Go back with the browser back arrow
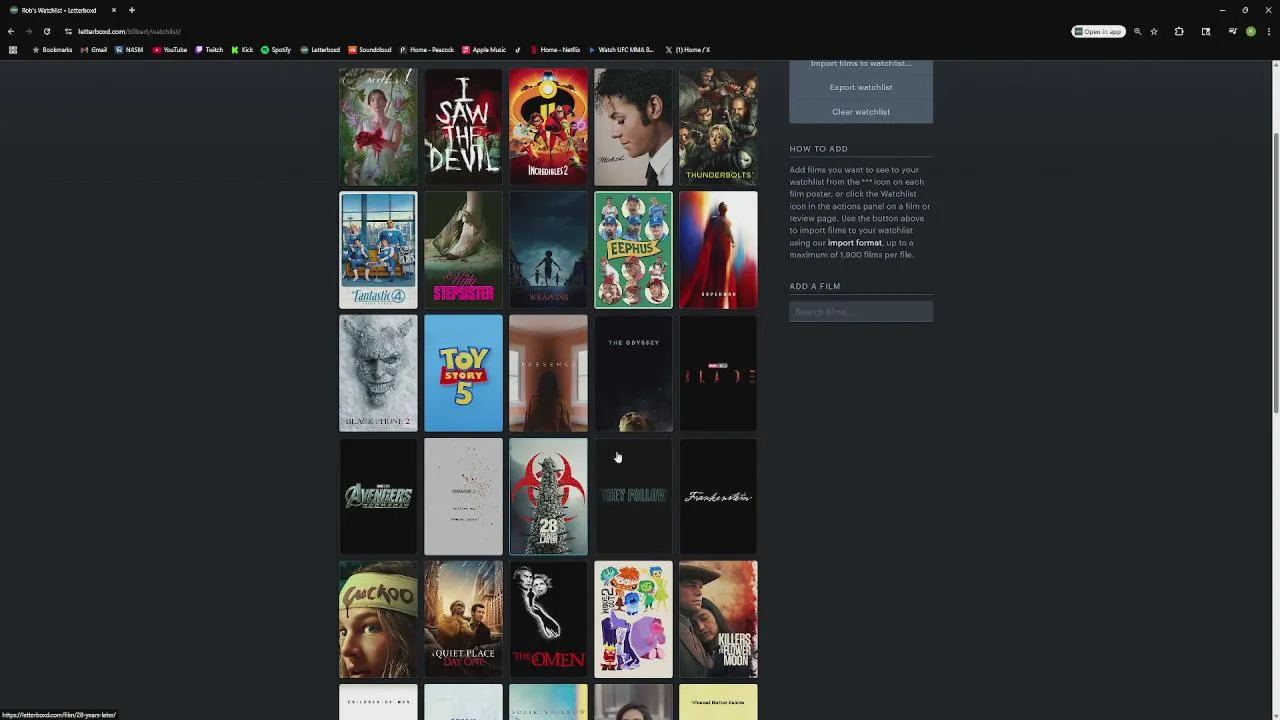 [x=11, y=31]
